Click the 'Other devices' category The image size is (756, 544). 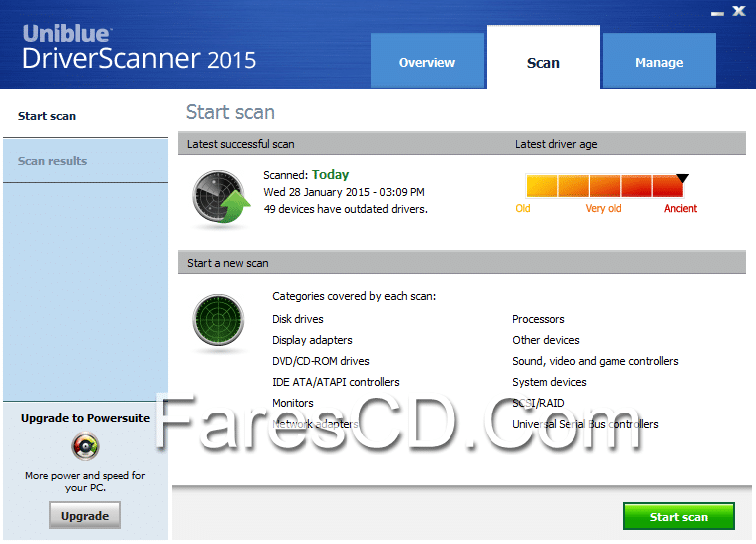point(546,340)
